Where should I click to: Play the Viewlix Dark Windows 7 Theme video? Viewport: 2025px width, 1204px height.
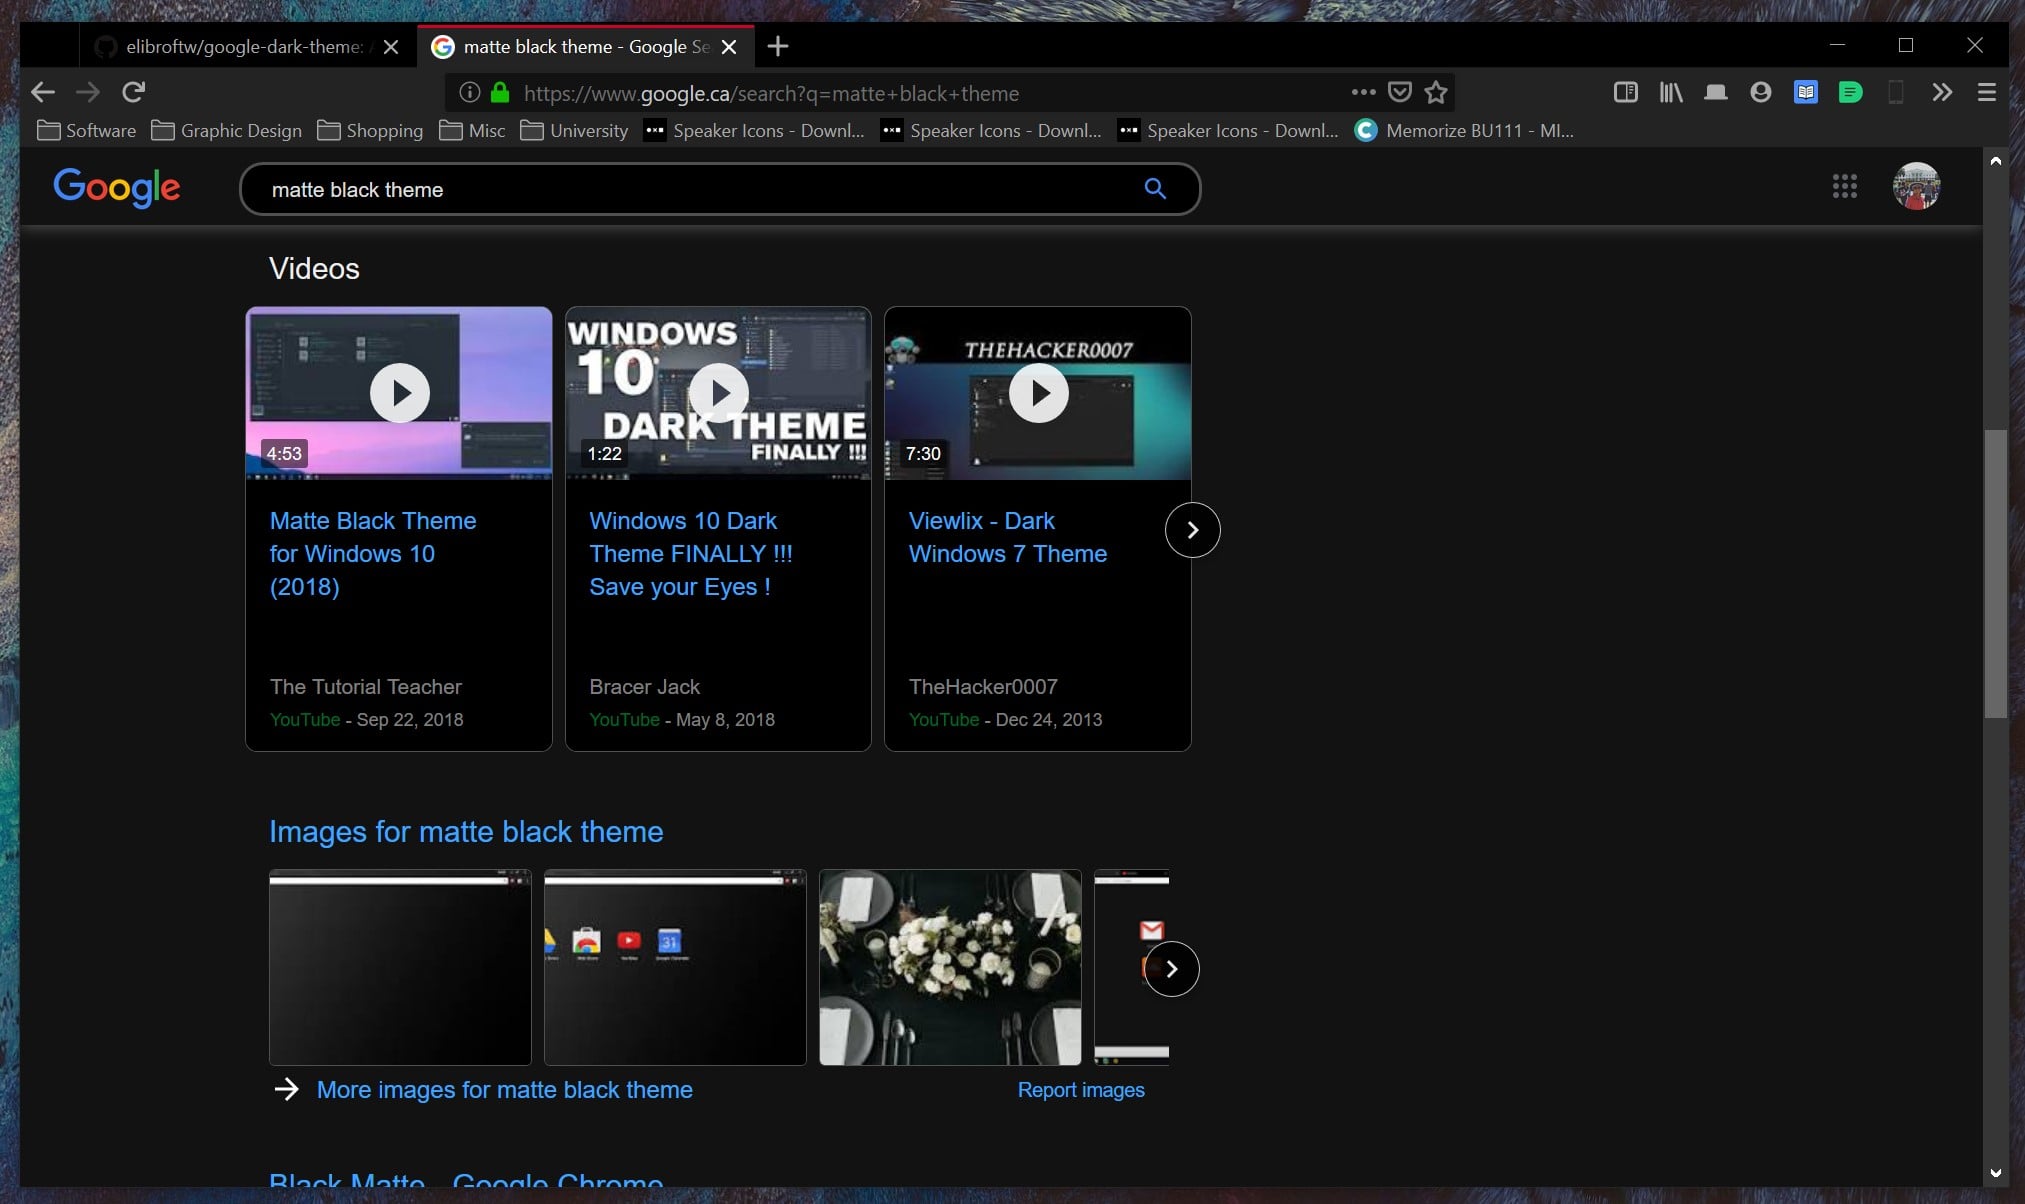click(1039, 393)
